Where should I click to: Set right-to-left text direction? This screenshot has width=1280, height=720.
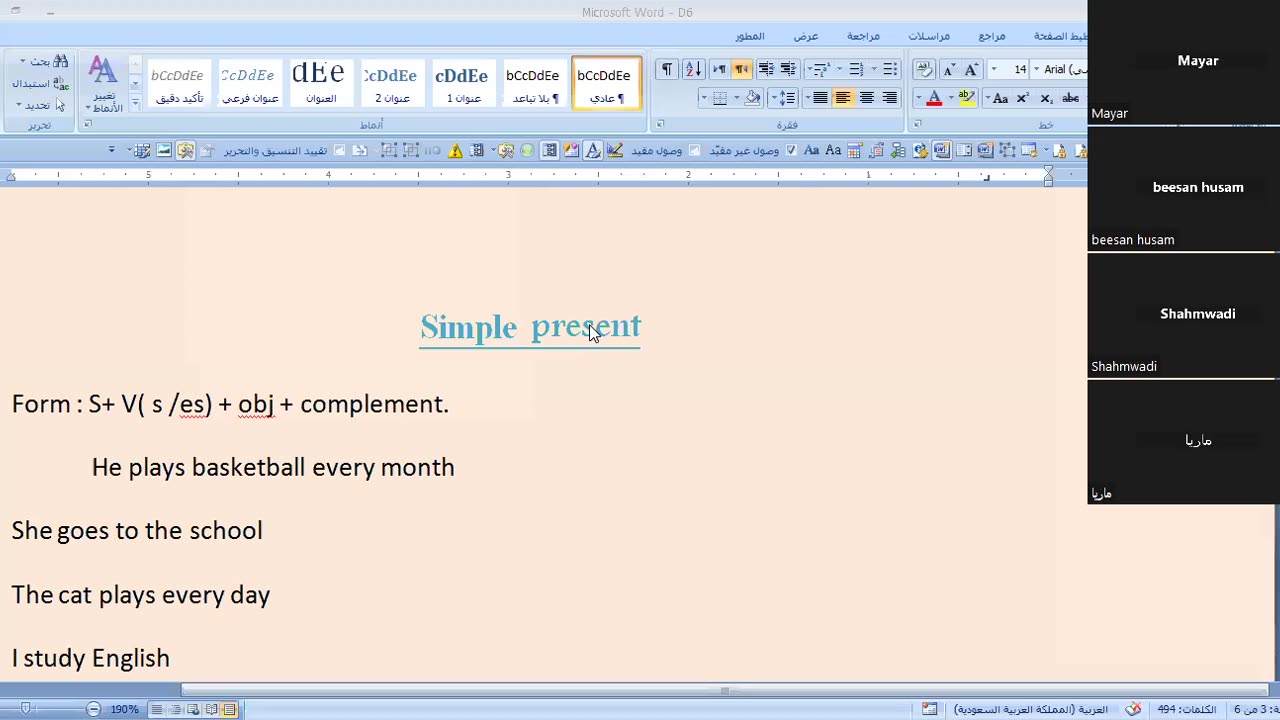coord(742,69)
